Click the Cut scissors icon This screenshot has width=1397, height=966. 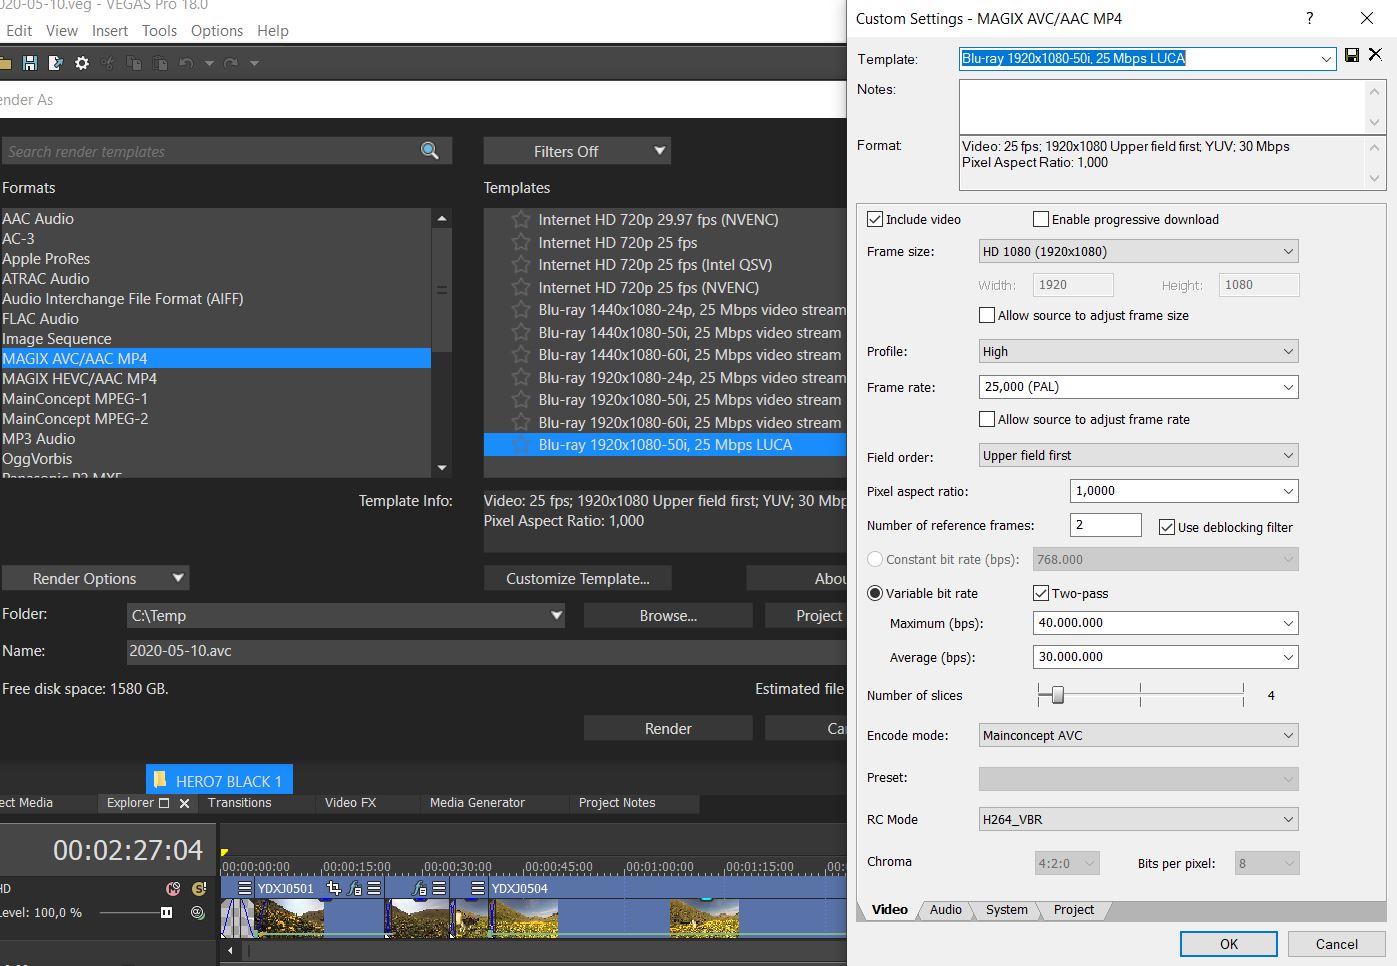pos(108,63)
